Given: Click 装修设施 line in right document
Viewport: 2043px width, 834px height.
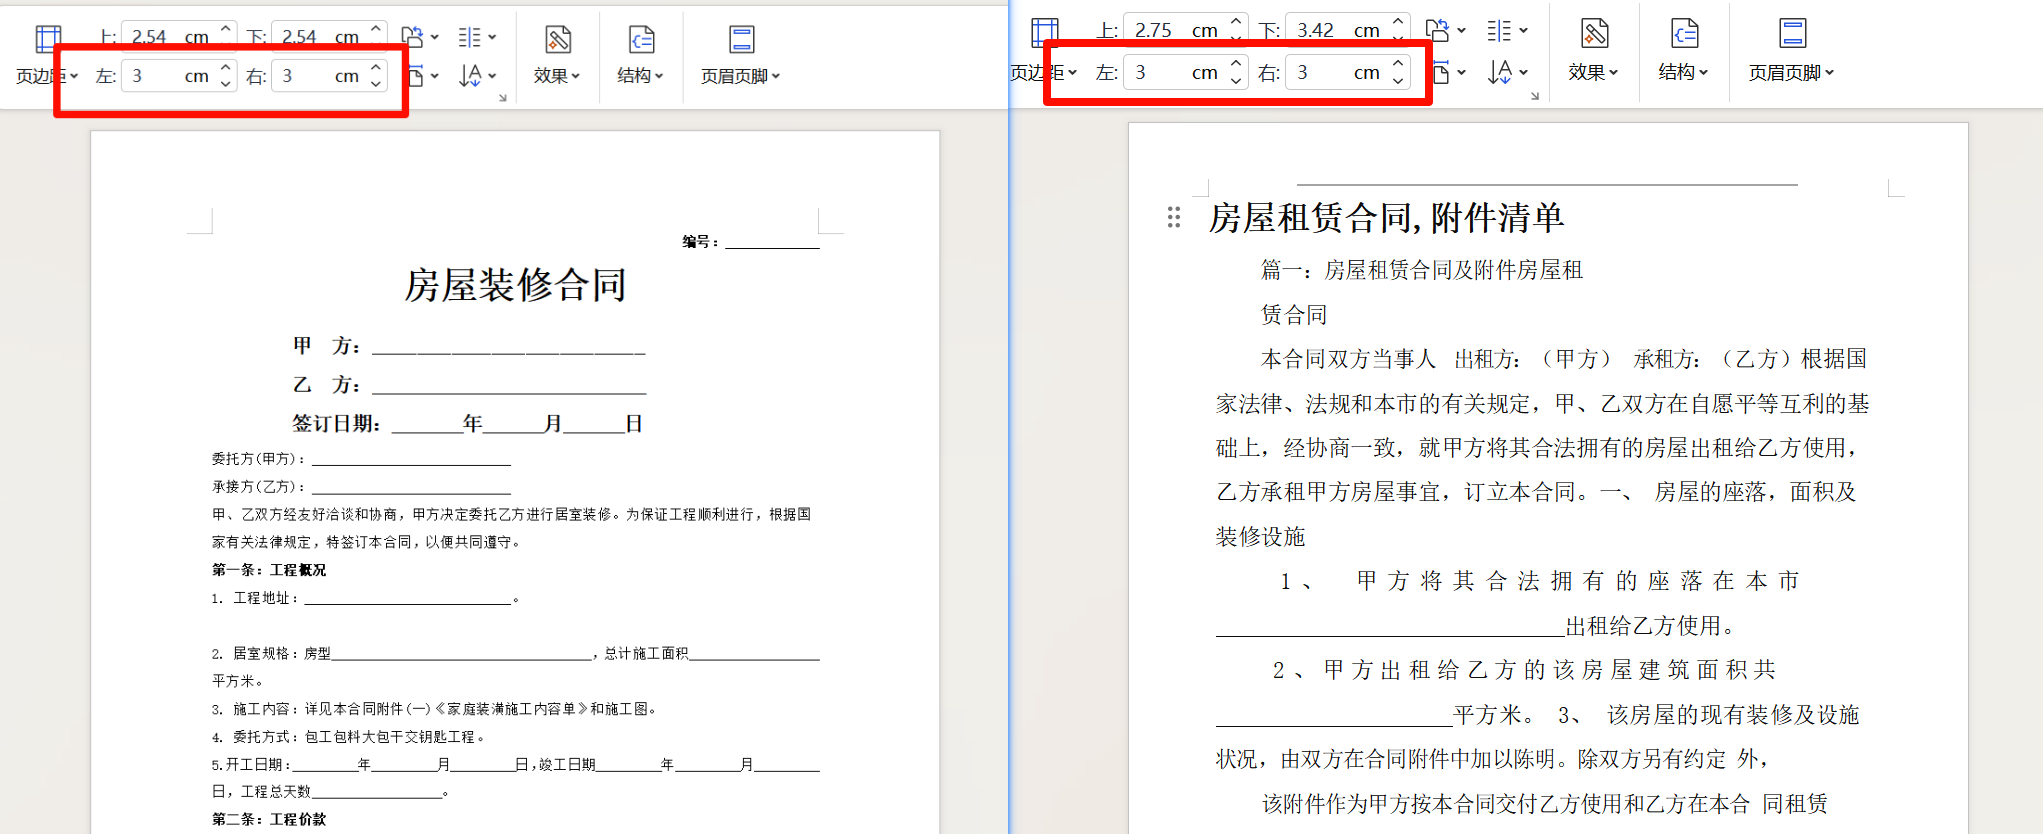Looking at the screenshot, I should pyautogui.click(x=1260, y=537).
